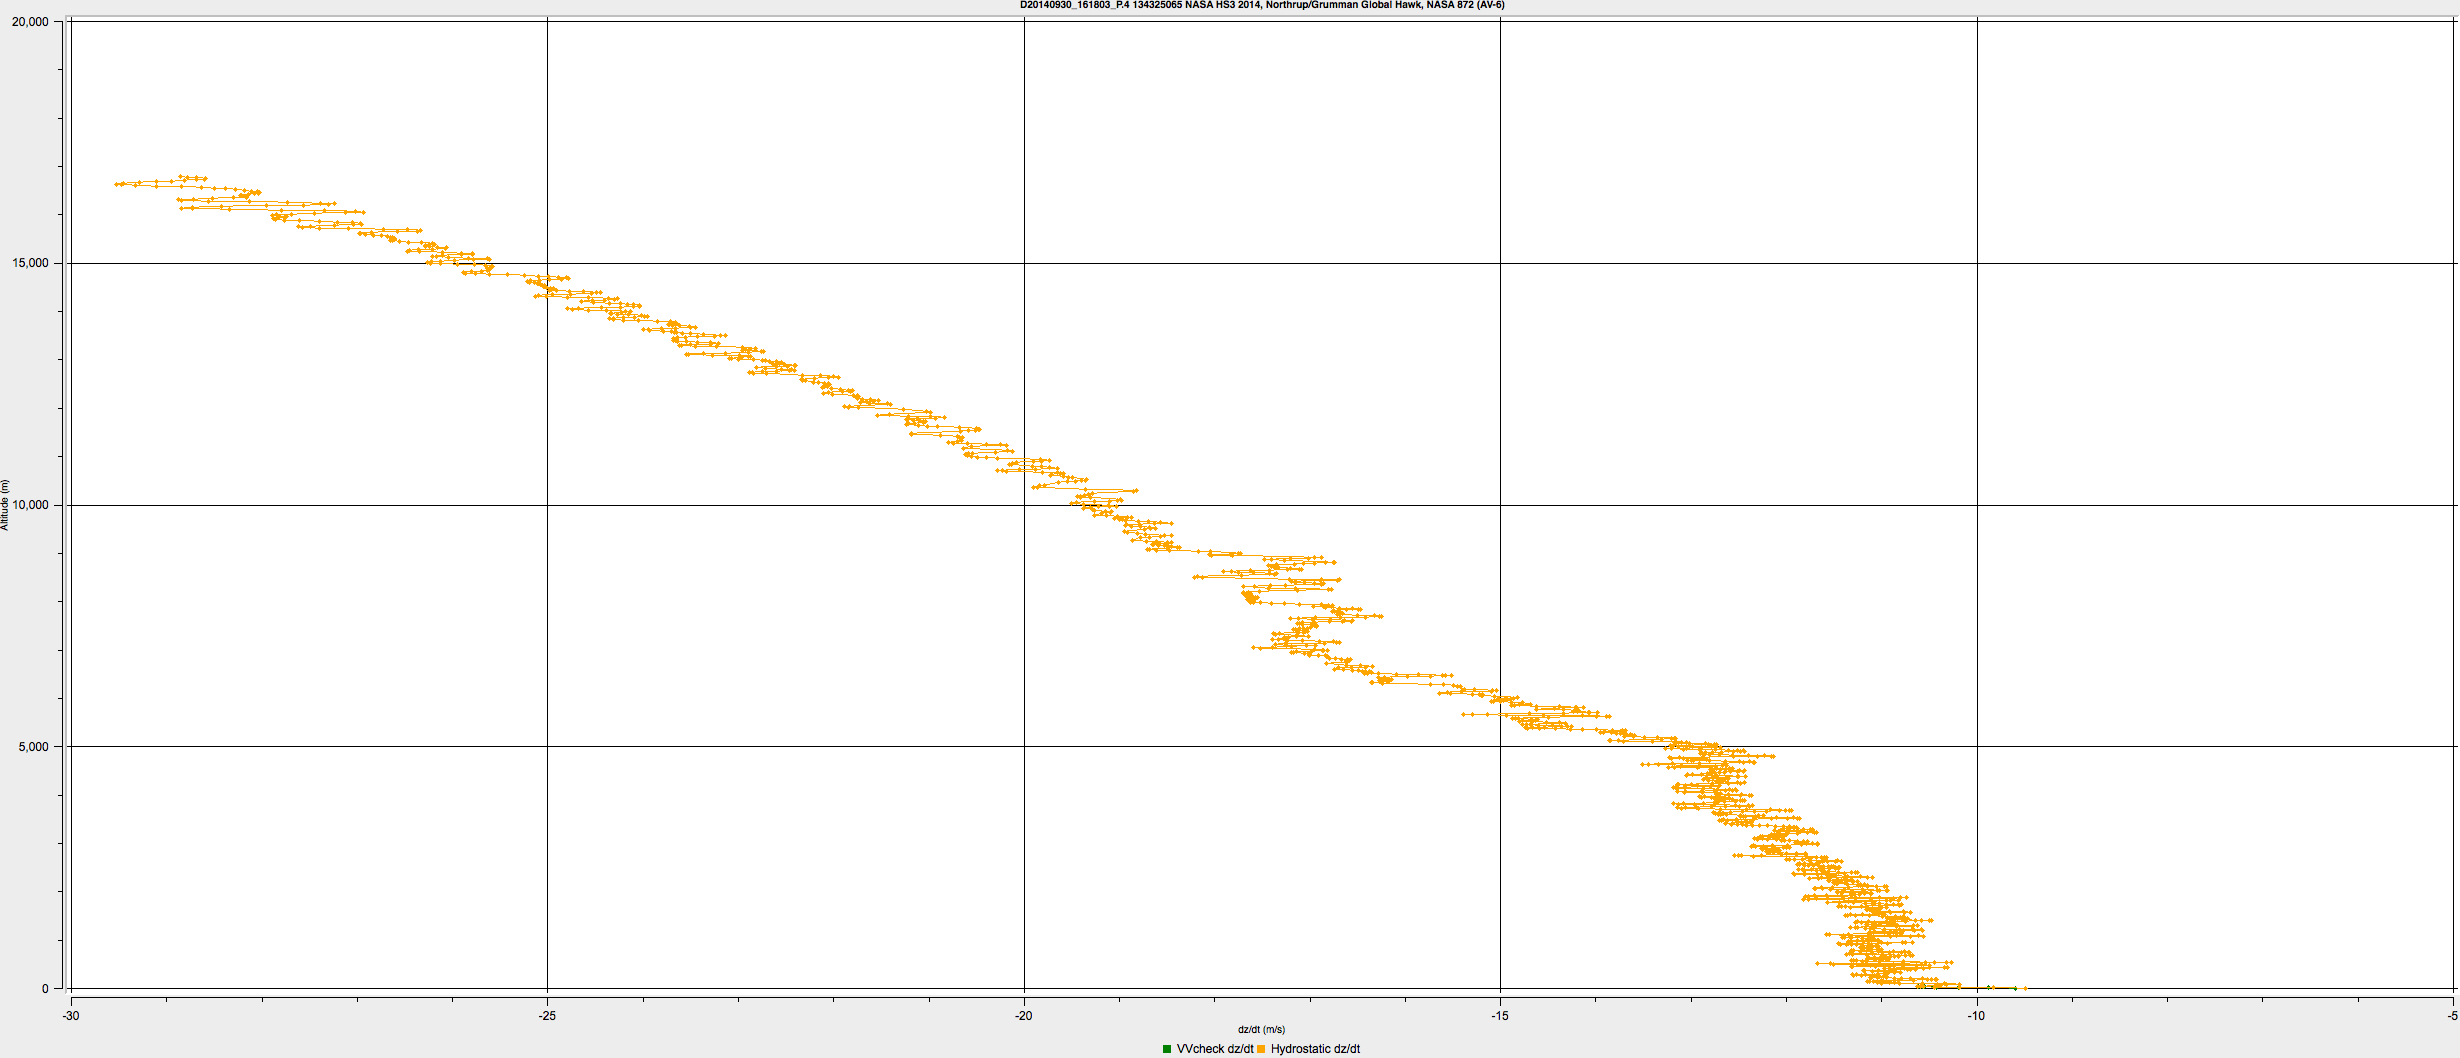
Task: Click the 0 y-axis tick label
Action: point(45,989)
